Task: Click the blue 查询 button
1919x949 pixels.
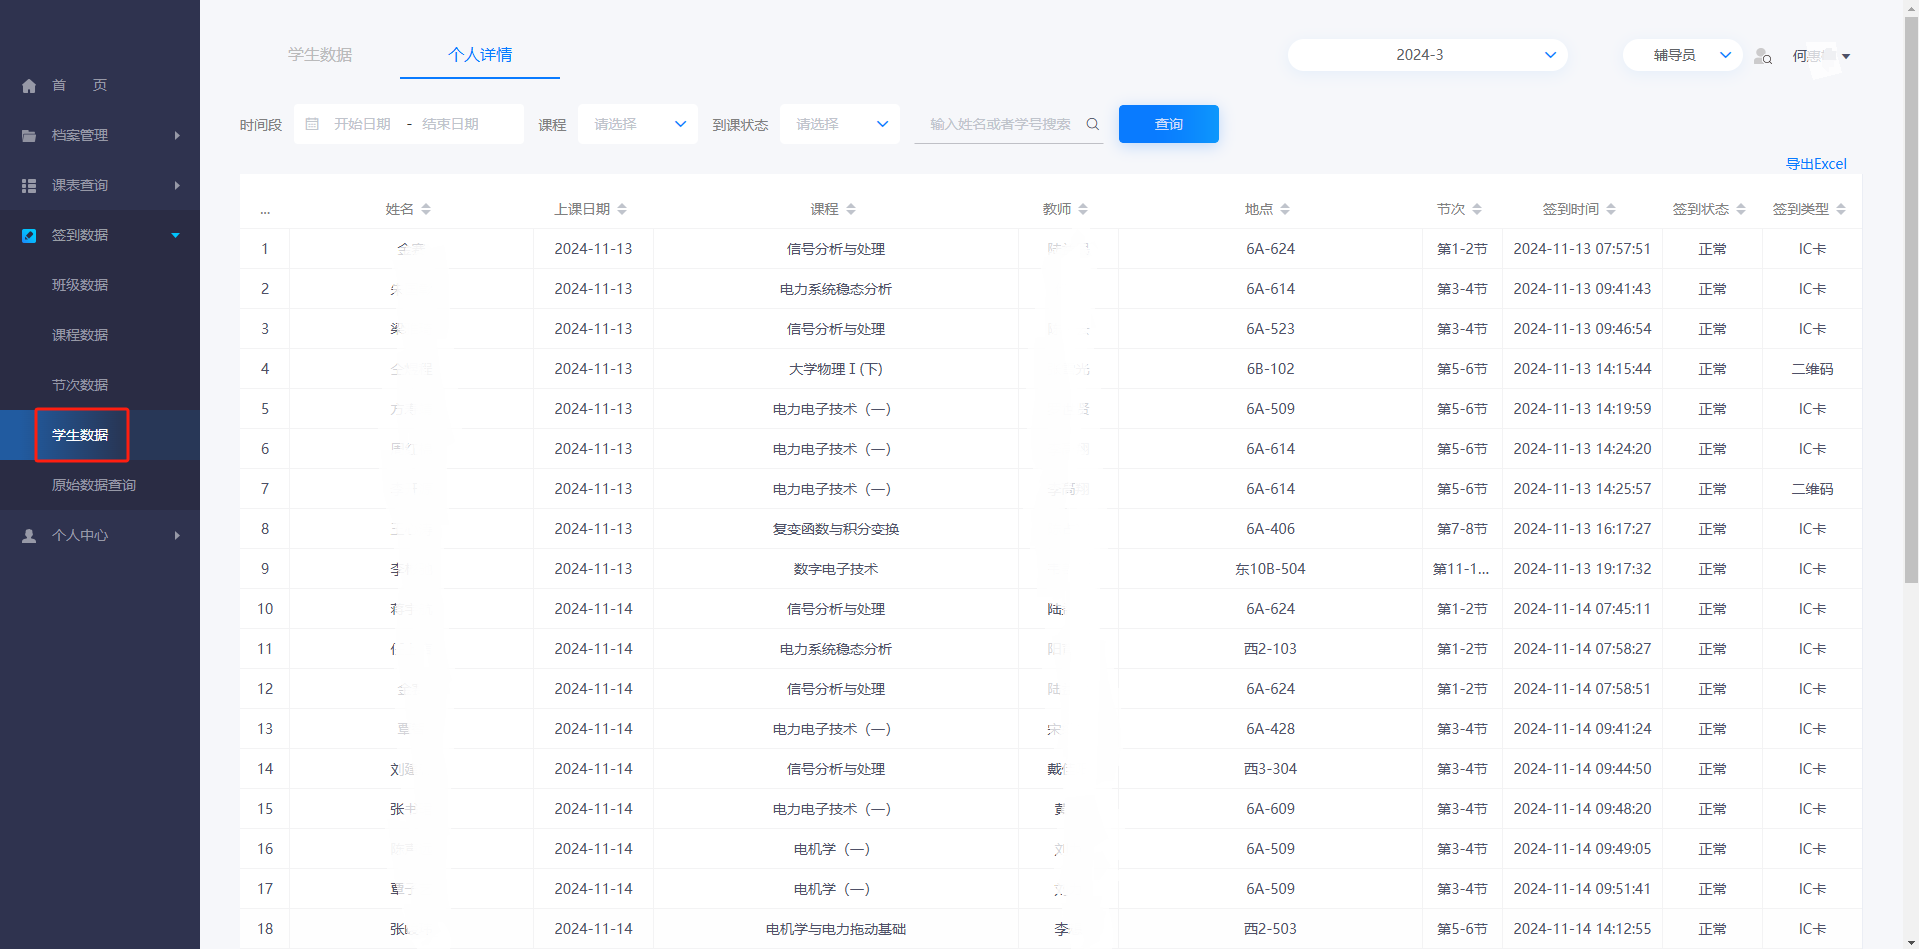Action: (x=1168, y=124)
